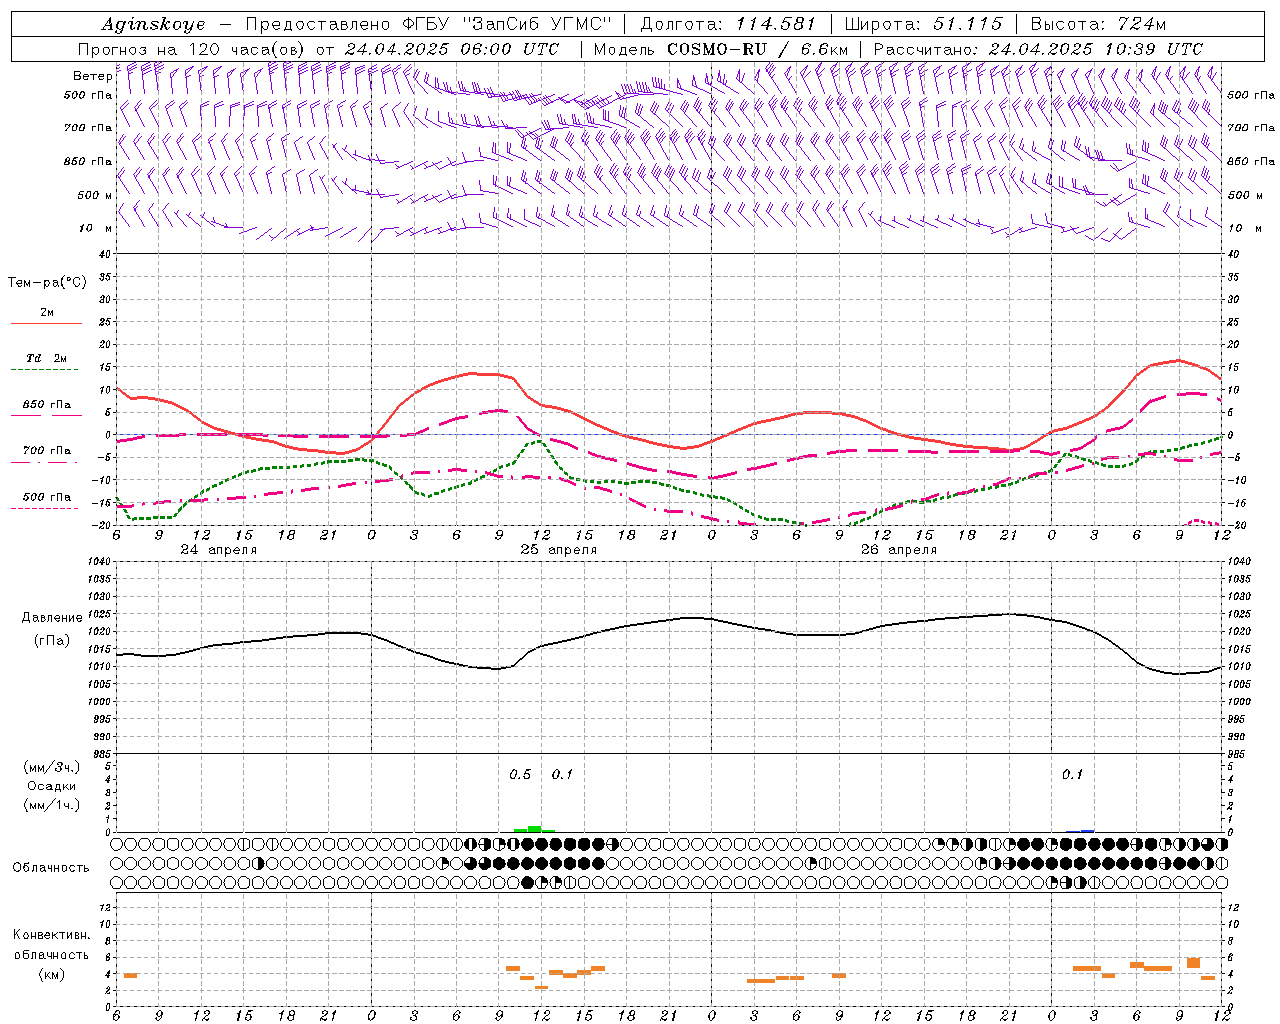1280x1024 pixels.
Task: Click the elevation text Высота: 724м
Action: coord(1099,24)
